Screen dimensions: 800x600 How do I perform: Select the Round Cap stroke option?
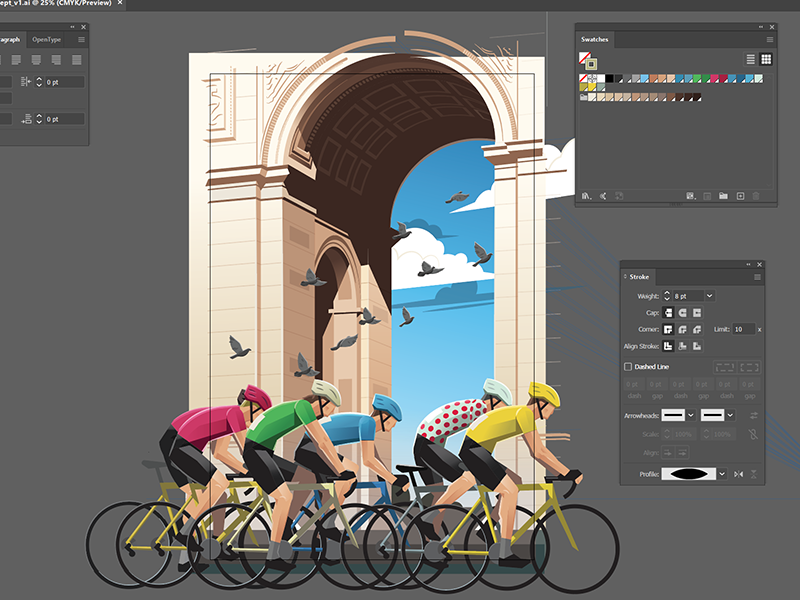point(683,312)
